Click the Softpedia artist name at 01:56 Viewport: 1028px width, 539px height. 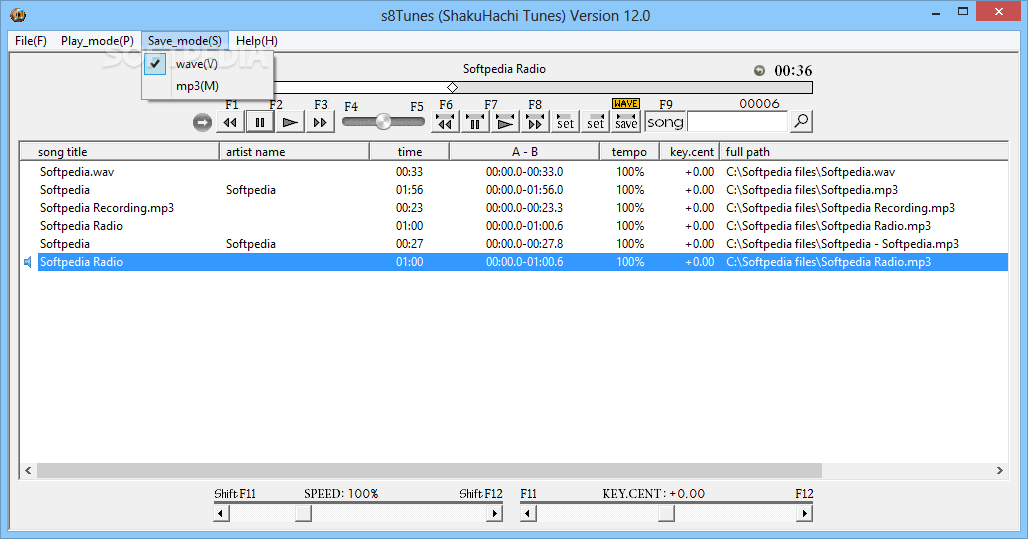250,190
